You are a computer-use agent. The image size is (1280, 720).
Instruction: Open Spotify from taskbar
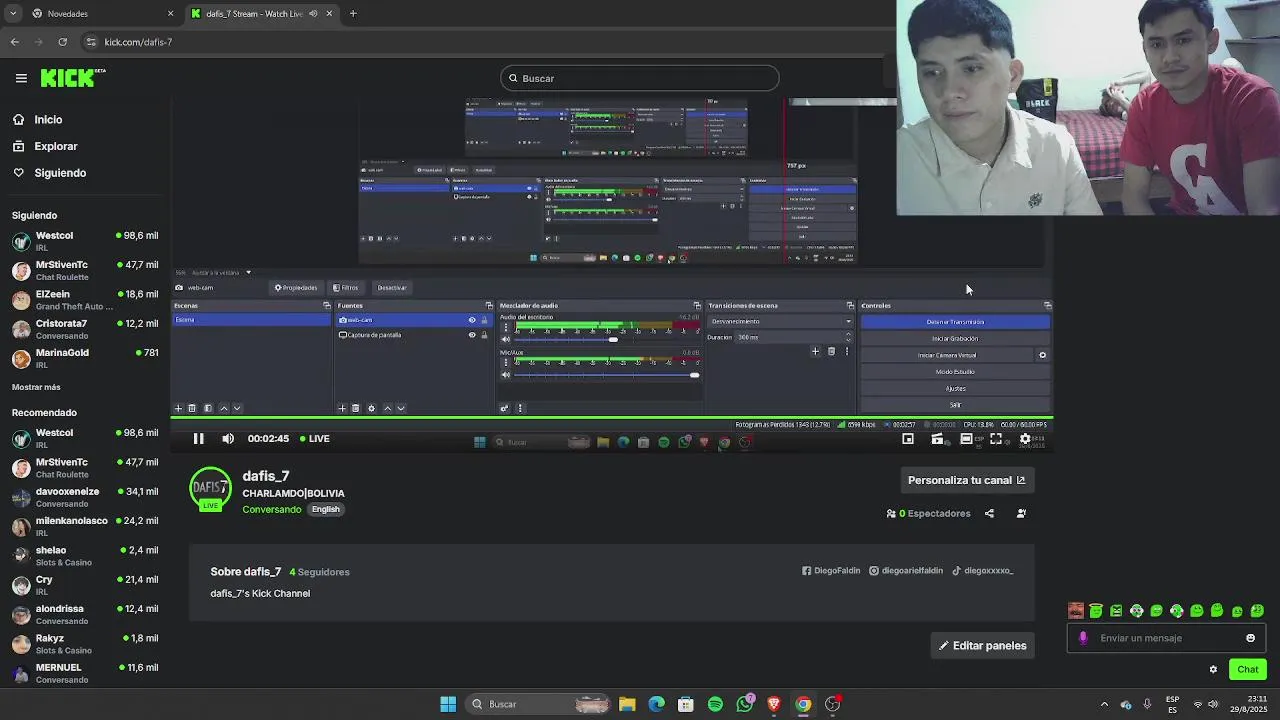[715, 704]
